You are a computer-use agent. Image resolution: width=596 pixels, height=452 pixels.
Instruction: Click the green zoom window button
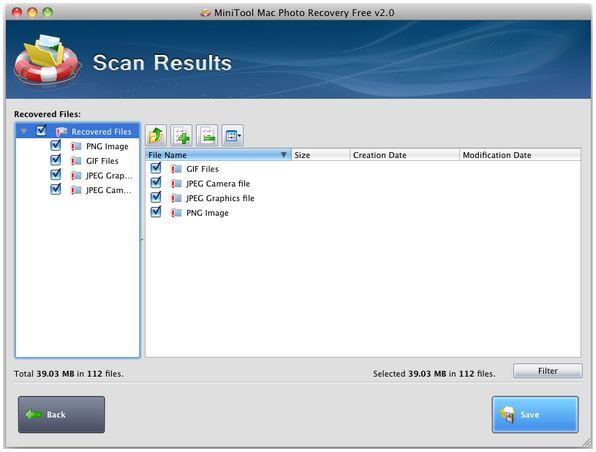[48, 13]
